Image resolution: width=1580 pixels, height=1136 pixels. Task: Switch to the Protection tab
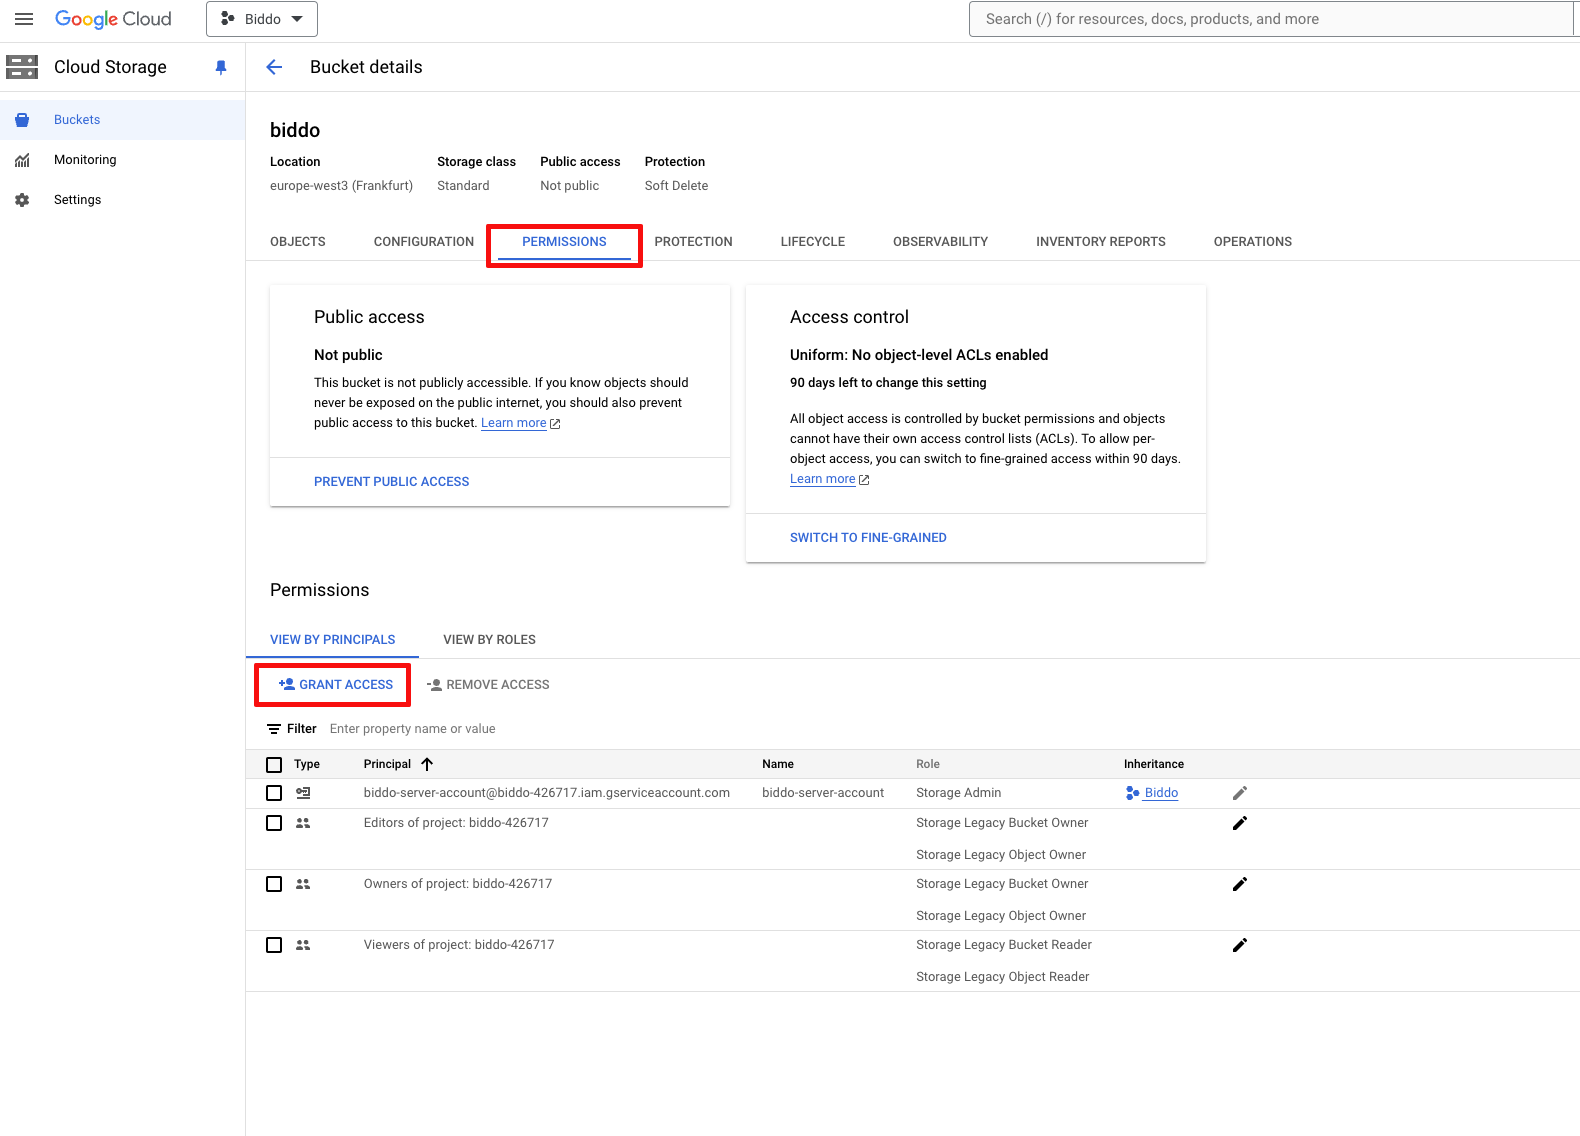point(694,242)
